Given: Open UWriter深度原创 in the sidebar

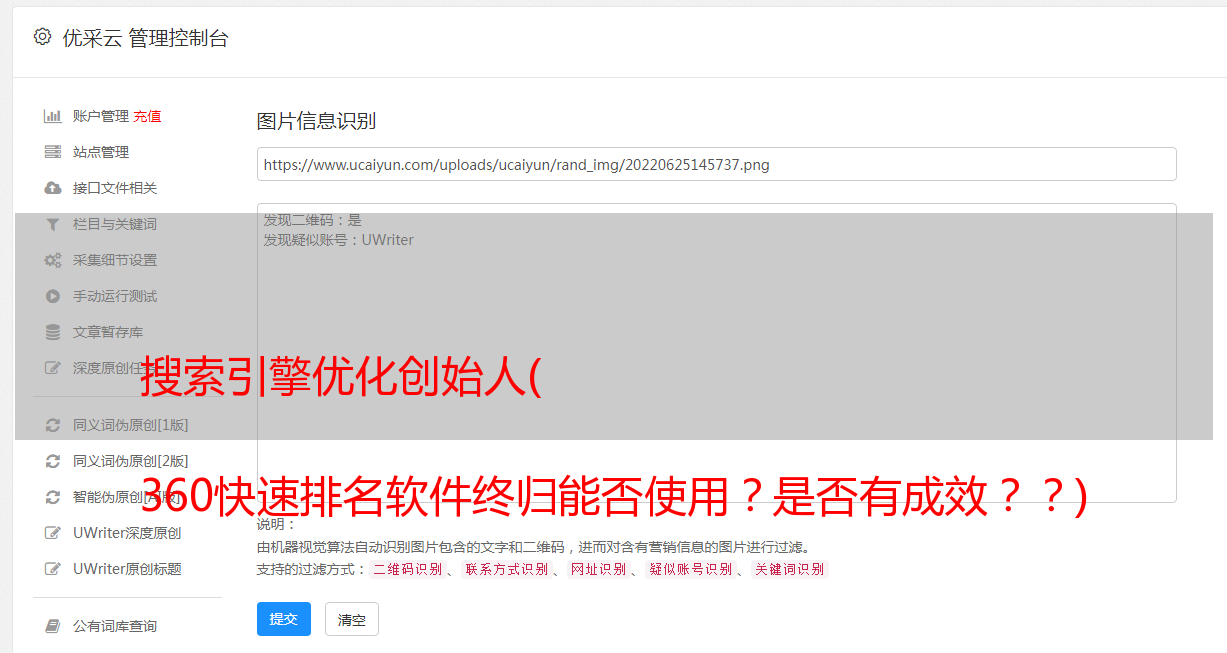Looking at the screenshot, I should pos(127,533).
